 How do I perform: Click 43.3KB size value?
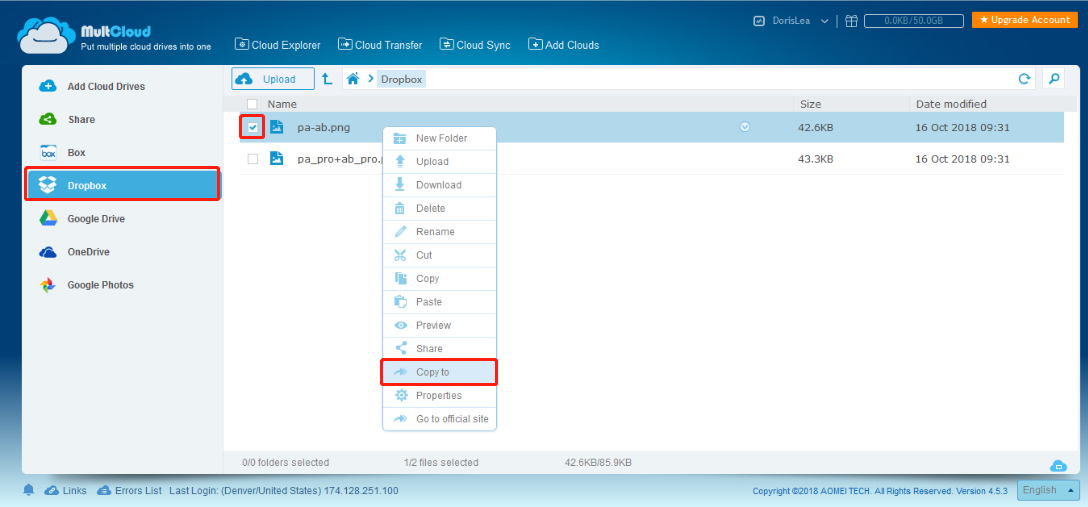click(816, 159)
